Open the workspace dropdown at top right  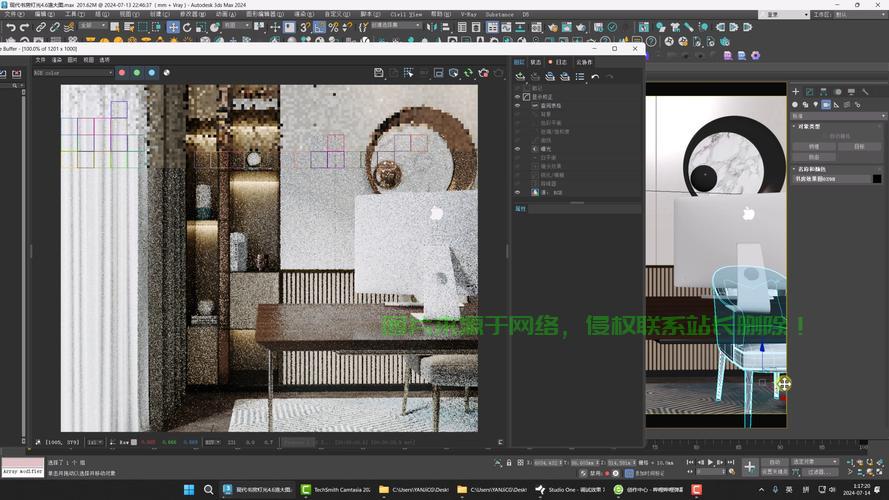(848, 15)
